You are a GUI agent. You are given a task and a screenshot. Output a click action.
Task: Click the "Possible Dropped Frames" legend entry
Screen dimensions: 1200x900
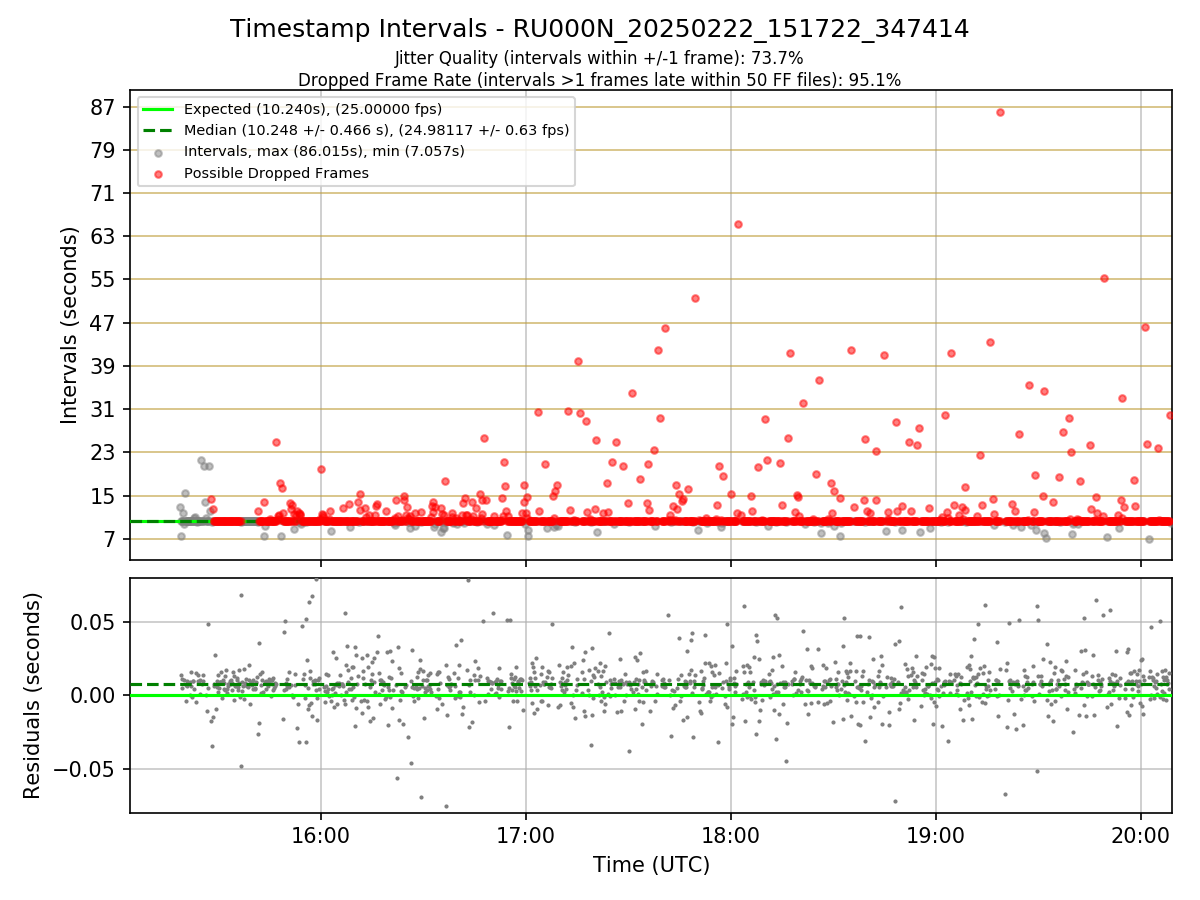coord(276,173)
